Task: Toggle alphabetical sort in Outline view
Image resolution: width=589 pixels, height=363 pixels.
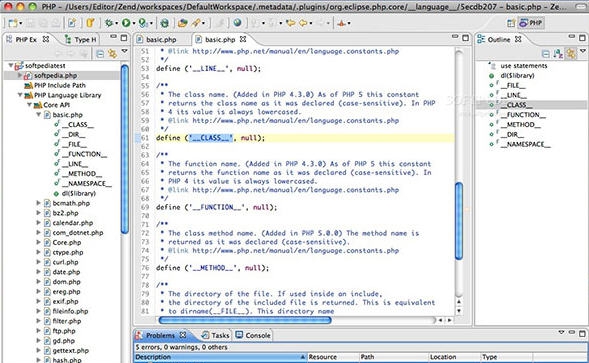Action: 558,54
